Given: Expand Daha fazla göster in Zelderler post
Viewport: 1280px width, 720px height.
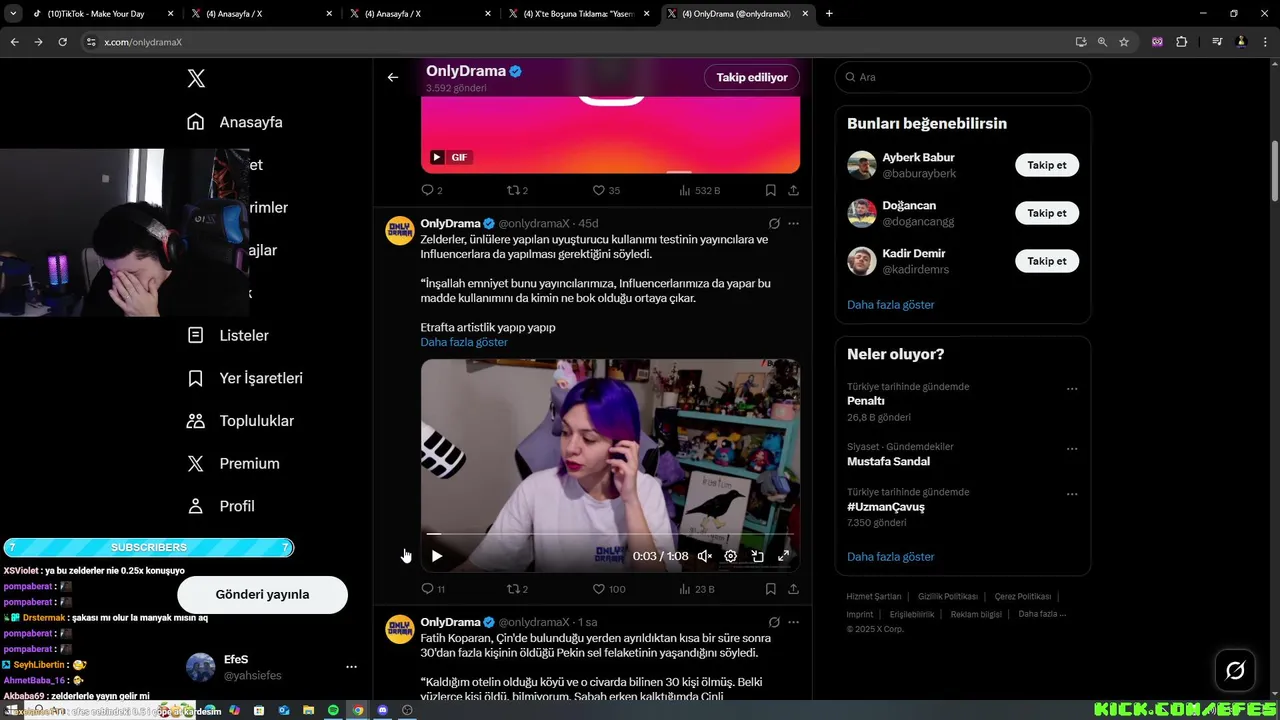Looking at the screenshot, I should click(x=464, y=342).
